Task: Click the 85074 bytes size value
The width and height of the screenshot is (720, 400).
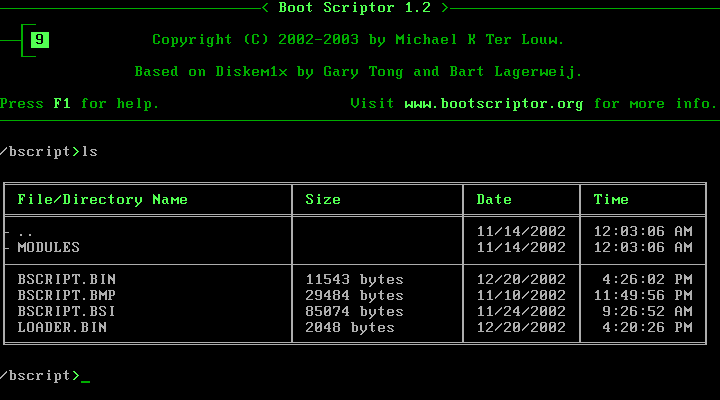Action: pyautogui.click(x=354, y=312)
